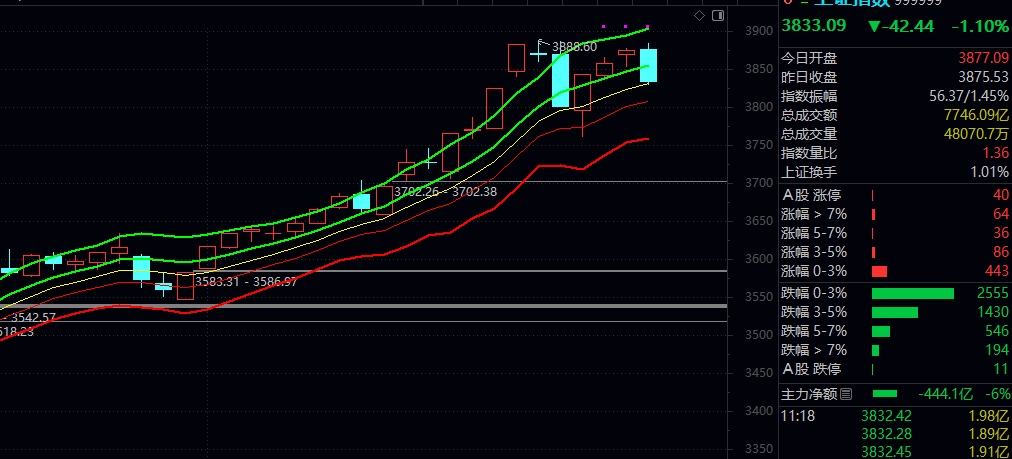Select the 涨幅 5-7% row
Viewport: 1012px width, 459px height.
(895, 233)
